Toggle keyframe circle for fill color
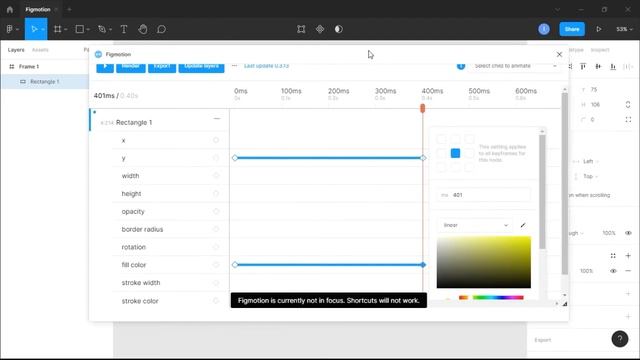The image size is (640, 360). click(216, 264)
